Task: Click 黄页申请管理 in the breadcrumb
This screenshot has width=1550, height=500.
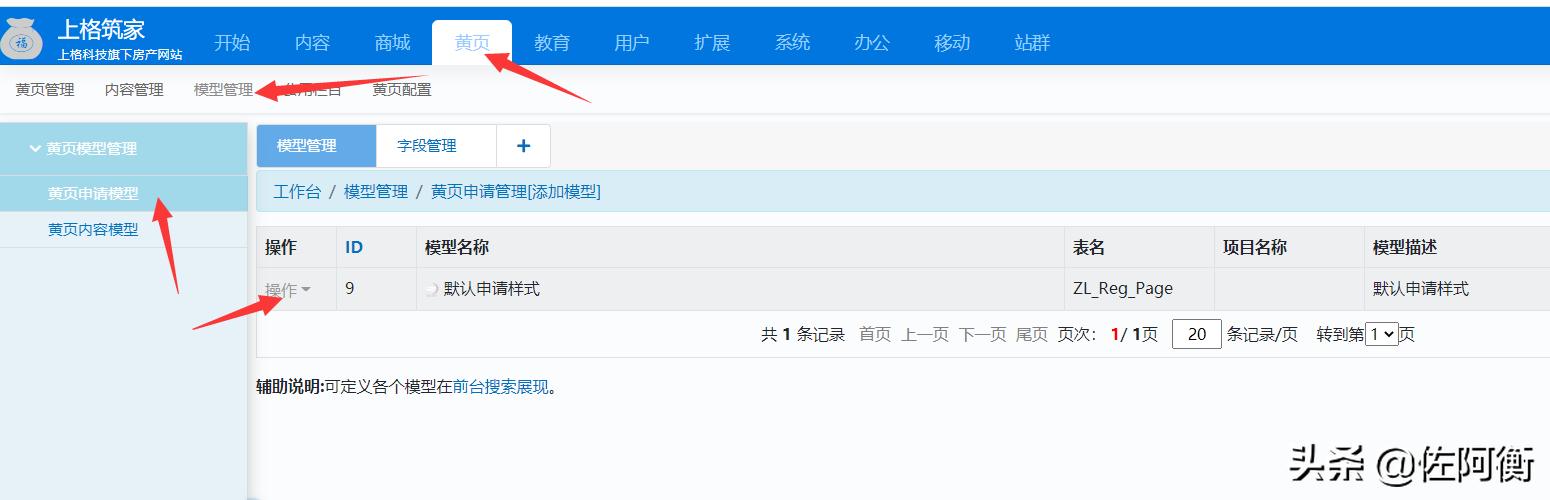Action: point(479,191)
